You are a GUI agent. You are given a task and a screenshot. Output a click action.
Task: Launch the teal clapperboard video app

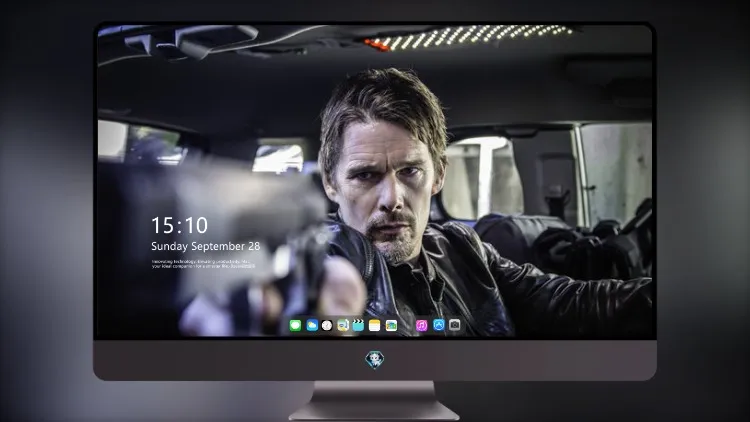pos(358,325)
